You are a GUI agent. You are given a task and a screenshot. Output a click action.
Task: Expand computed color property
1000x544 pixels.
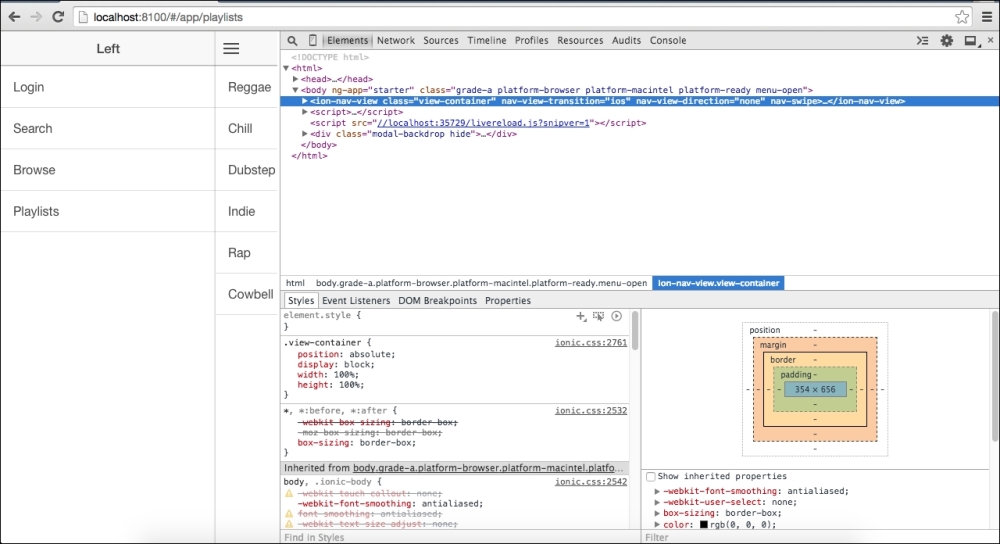657,524
